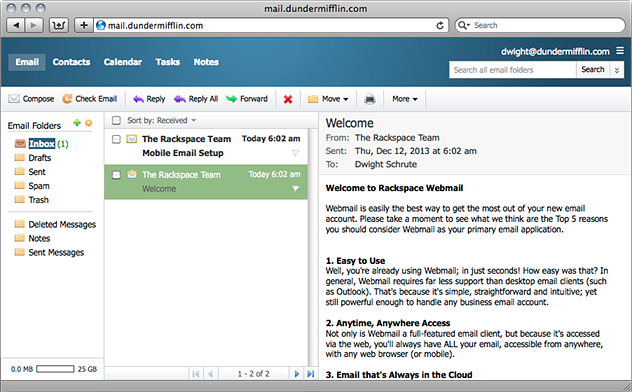Switch to the Notes tab
The height and width of the screenshot is (392, 632).
(206, 62)
